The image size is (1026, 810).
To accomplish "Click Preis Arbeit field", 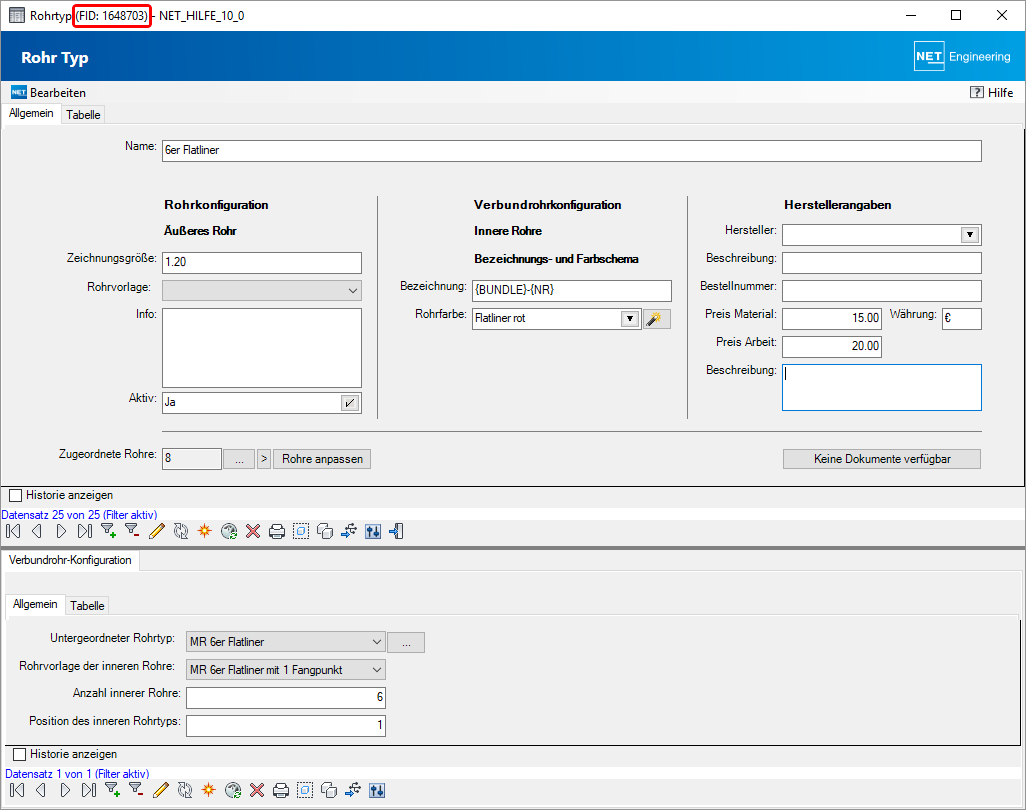I will [x=832, y=347].
